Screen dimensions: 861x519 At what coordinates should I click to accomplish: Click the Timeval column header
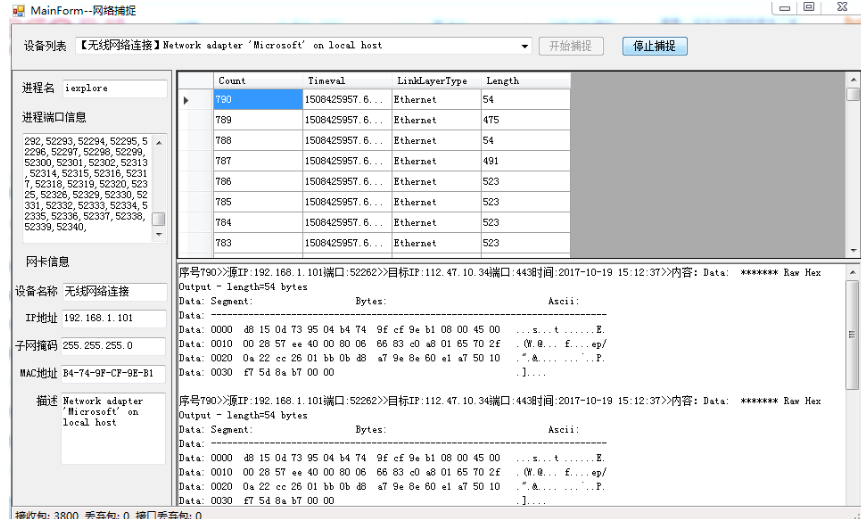pyautogui.click(x=348, y=81)
